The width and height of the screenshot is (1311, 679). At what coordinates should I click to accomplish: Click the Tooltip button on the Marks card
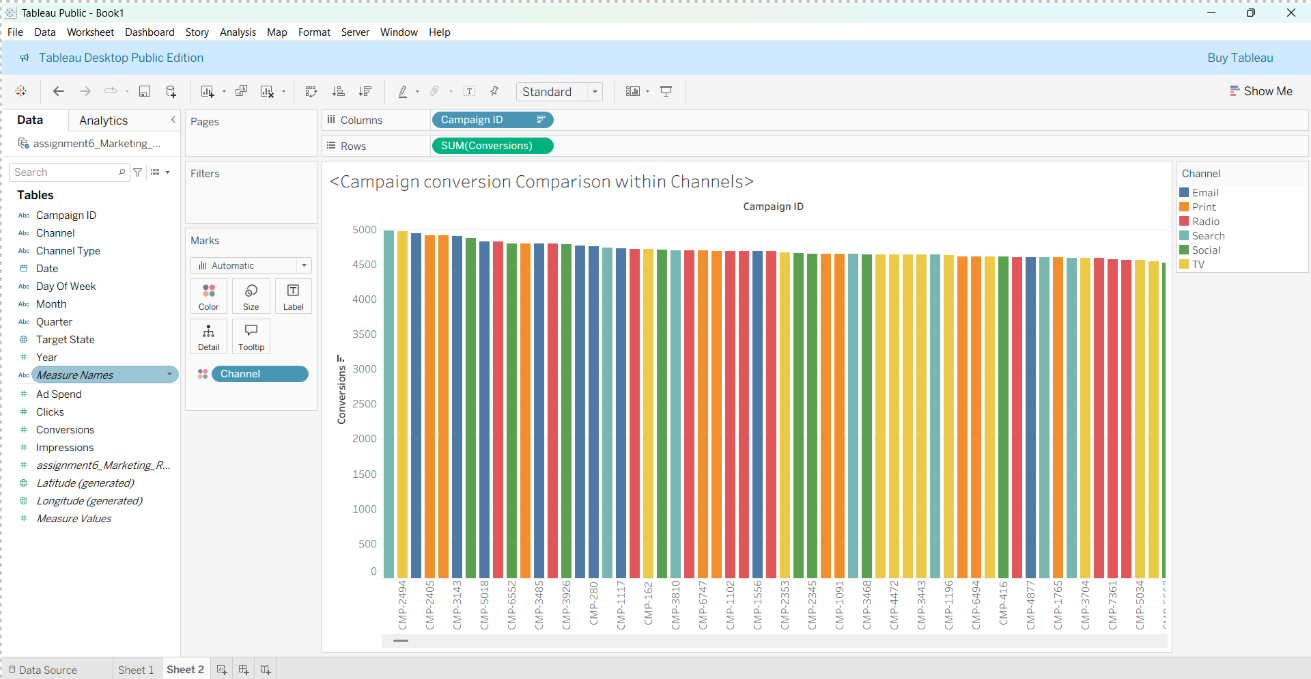pyautogui.click(x=251, y=337)
